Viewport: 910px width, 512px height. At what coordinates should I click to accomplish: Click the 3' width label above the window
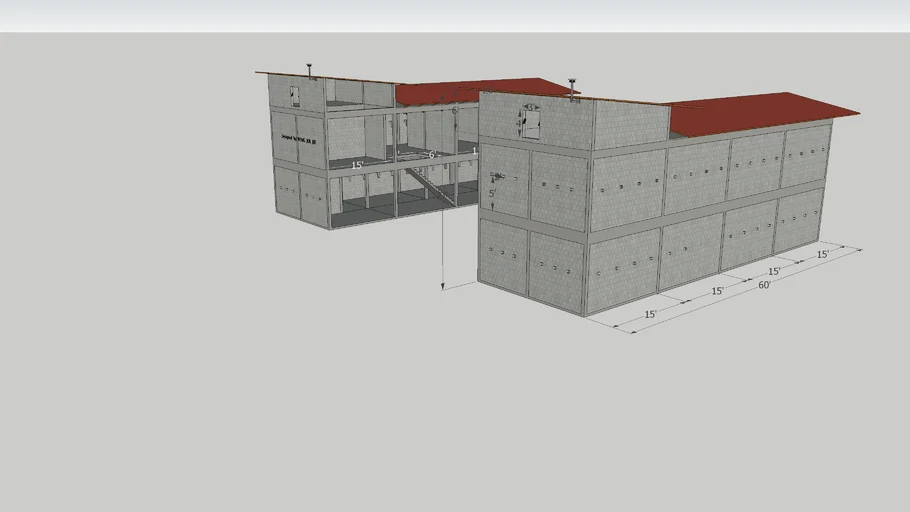point(531,107)
